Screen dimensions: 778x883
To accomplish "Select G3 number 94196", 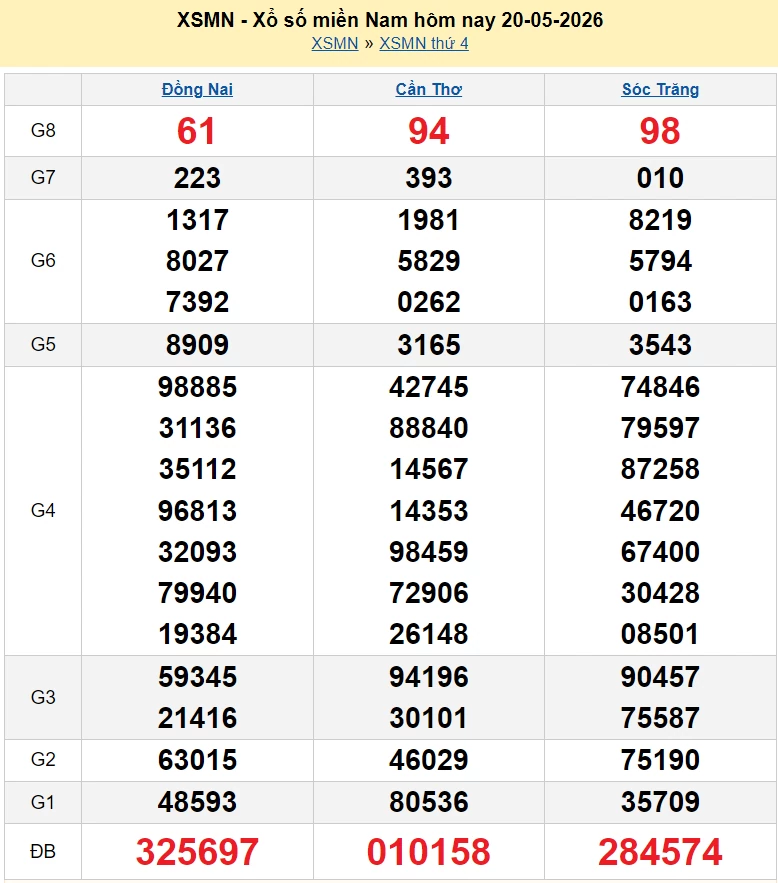I will pos(429,677).
